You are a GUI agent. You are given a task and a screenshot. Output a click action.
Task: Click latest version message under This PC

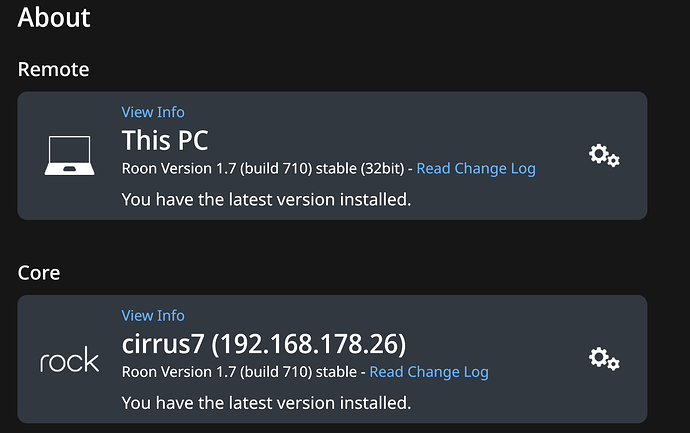click(x=266, y=199)
